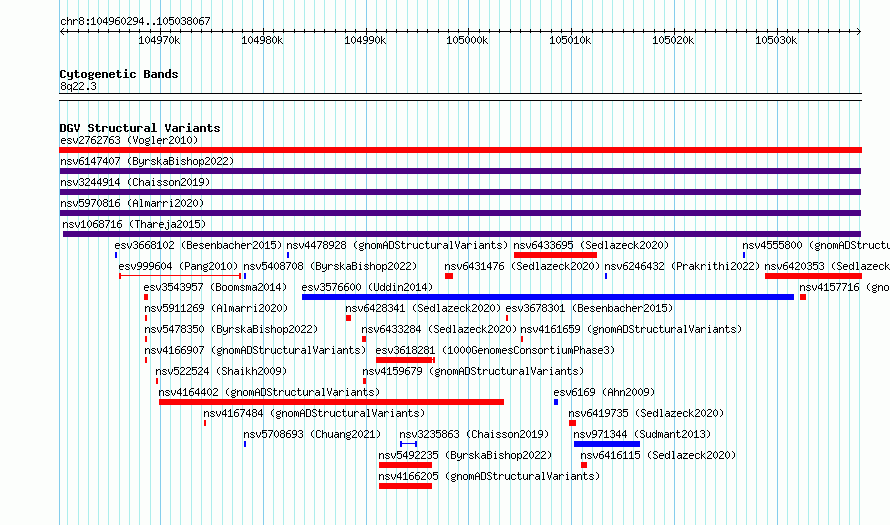This screenshot has width=890, height=525.
Task: Select nsv4167484 gnomAD variant label
Action: (x=314, y=413)
